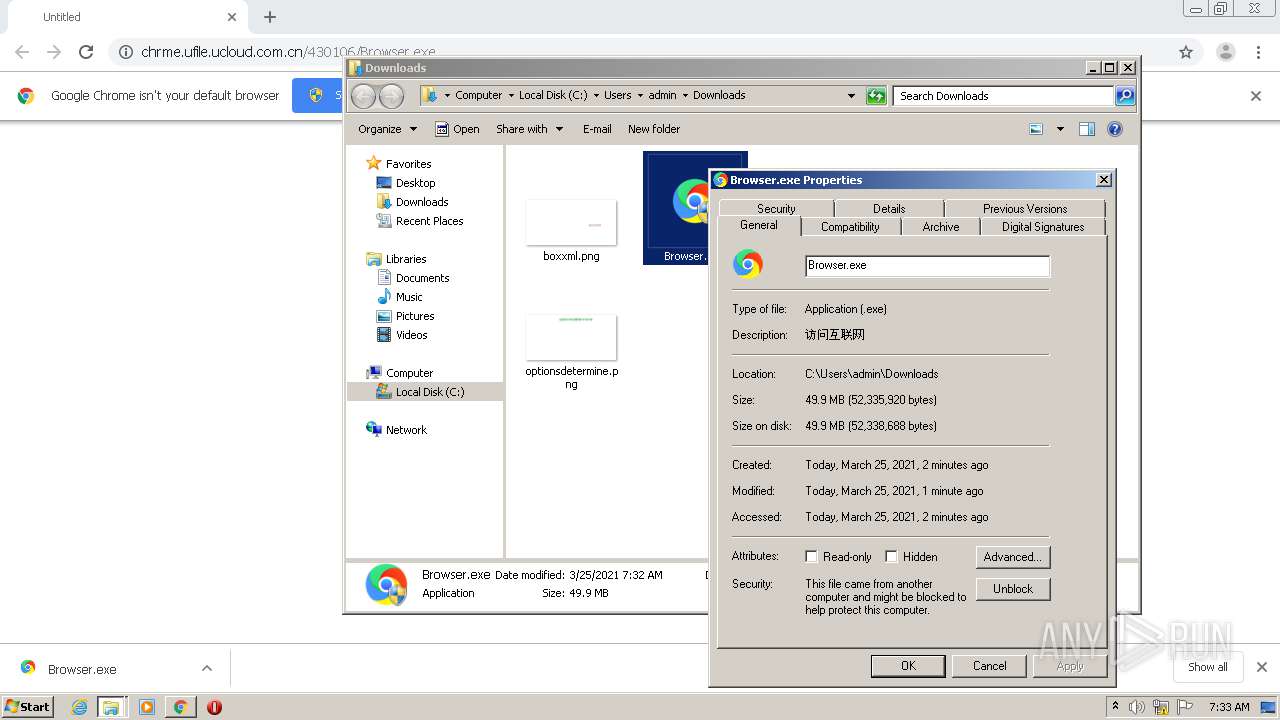
Task: Refresh the Downloads folder view
Action: click(876, 95)
